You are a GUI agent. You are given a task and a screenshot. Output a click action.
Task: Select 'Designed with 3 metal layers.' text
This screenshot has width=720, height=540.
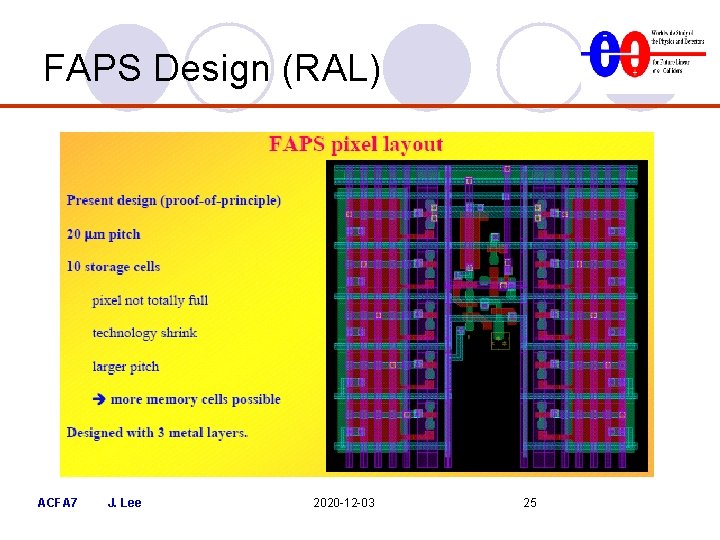point(157,433)
